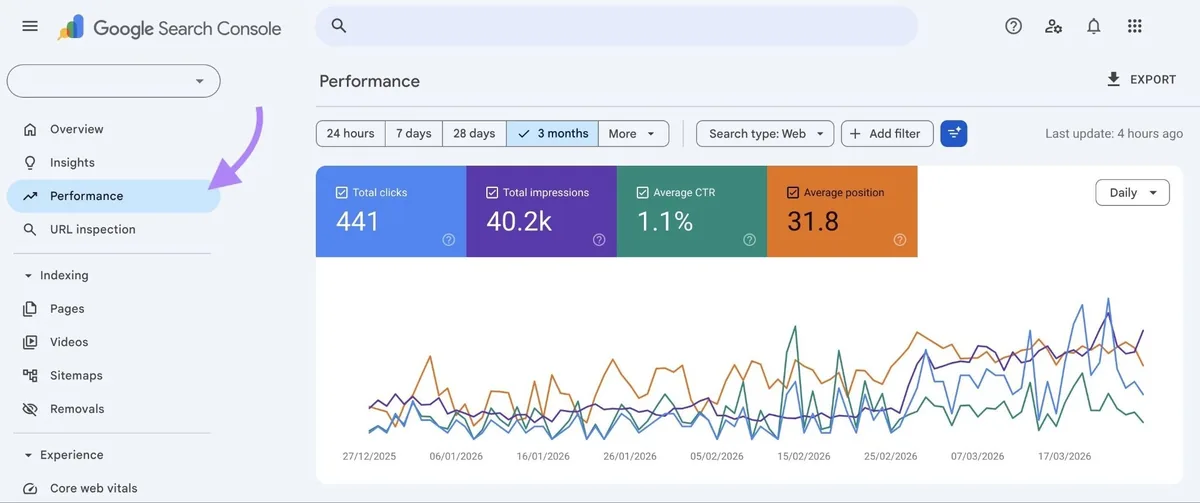
Task: Go to Core web vitals
Action: [x=114, y=488]
